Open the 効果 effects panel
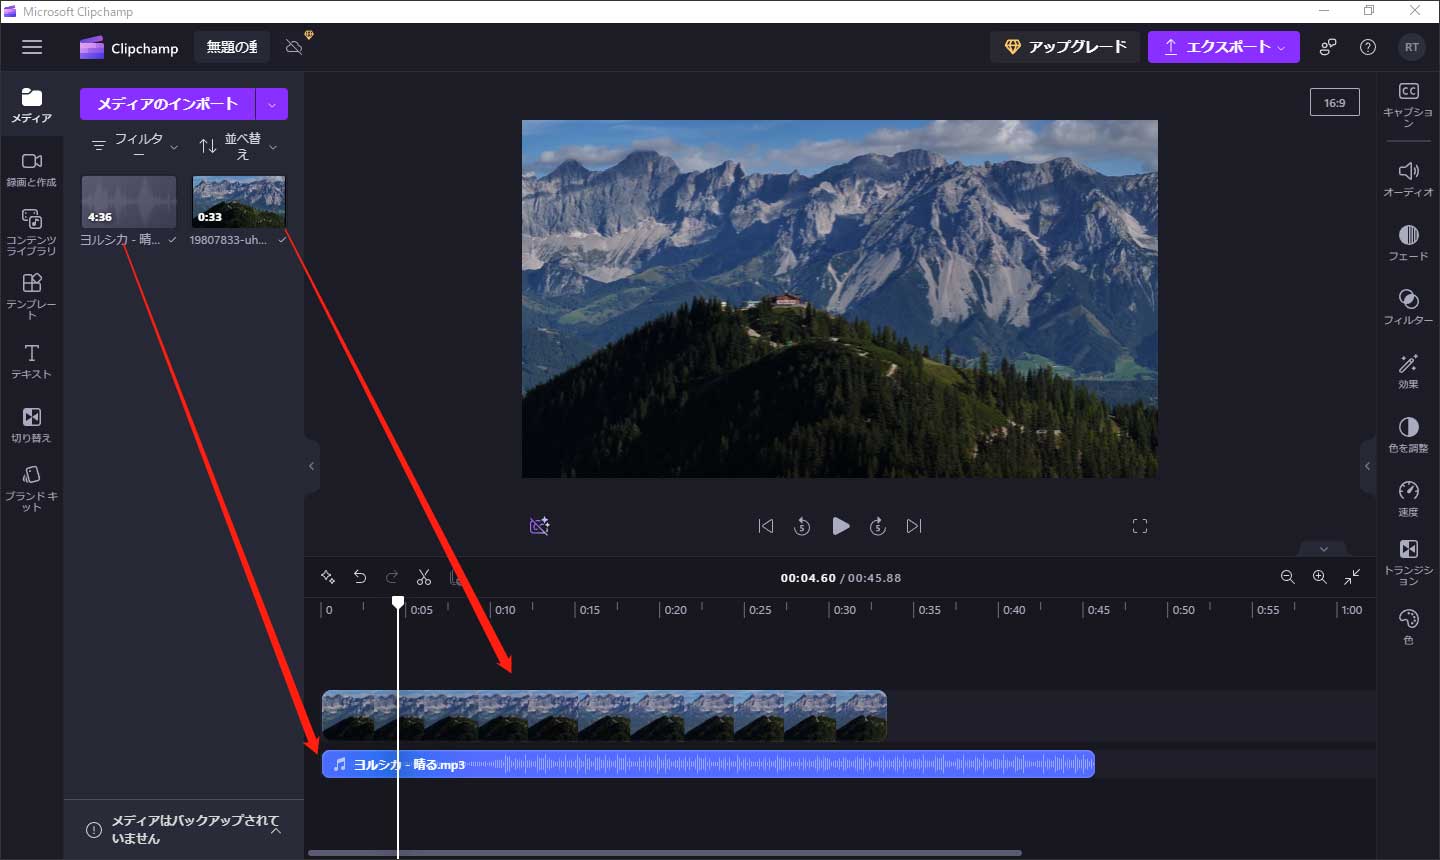 (x=1408, y=371)
